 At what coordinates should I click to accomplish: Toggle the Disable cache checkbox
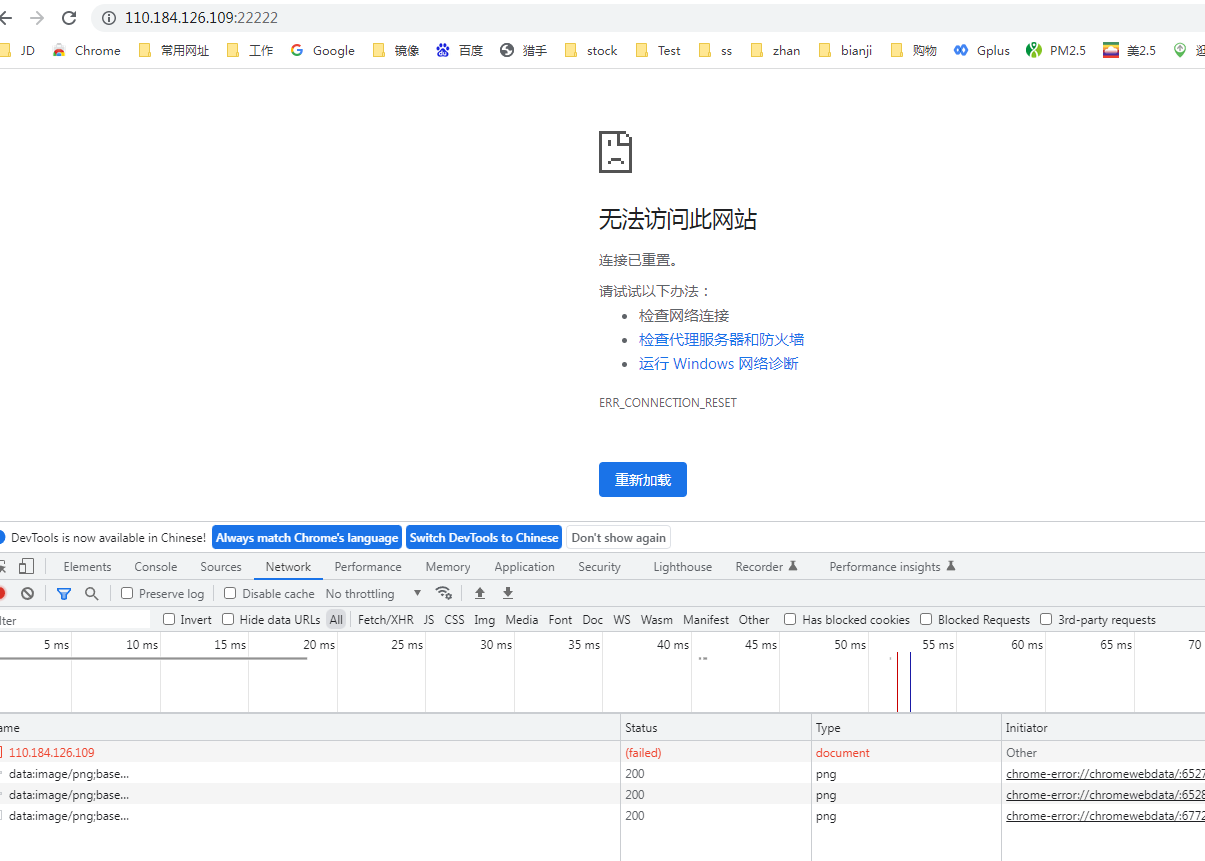click(230, 593)
